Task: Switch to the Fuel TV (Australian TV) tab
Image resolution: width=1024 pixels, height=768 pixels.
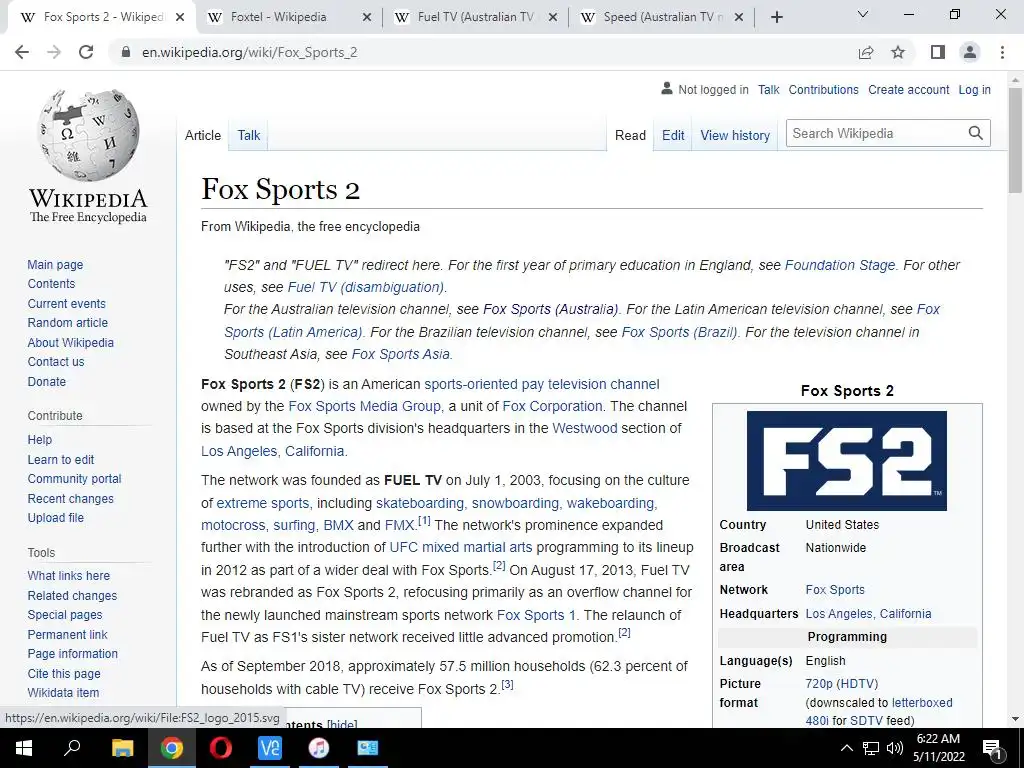Action: click(475, 18)
